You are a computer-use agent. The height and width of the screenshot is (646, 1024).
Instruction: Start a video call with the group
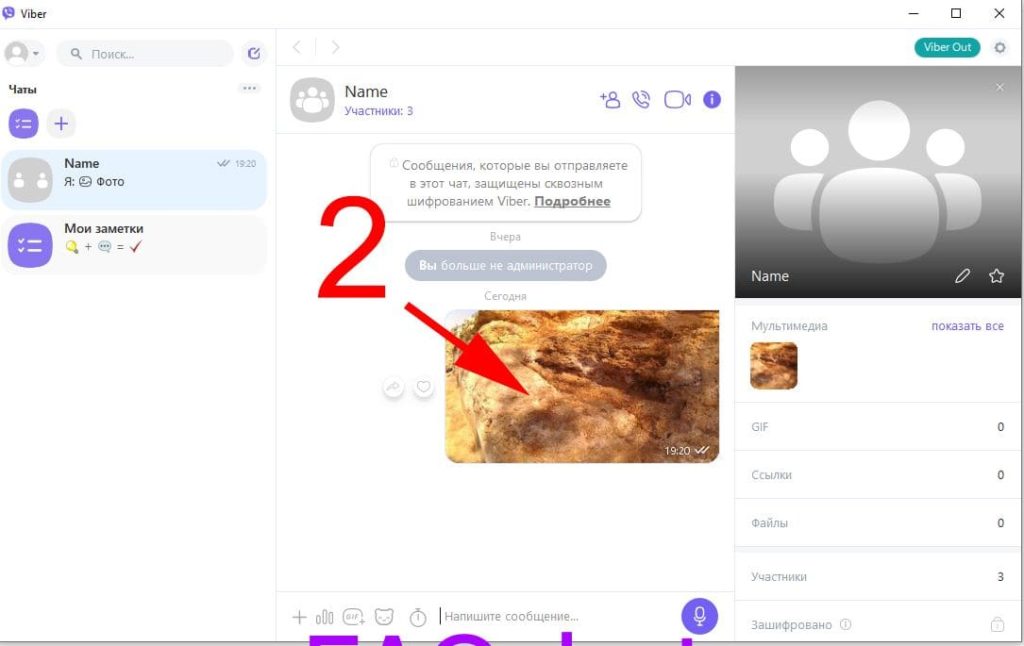coord(677,99)
